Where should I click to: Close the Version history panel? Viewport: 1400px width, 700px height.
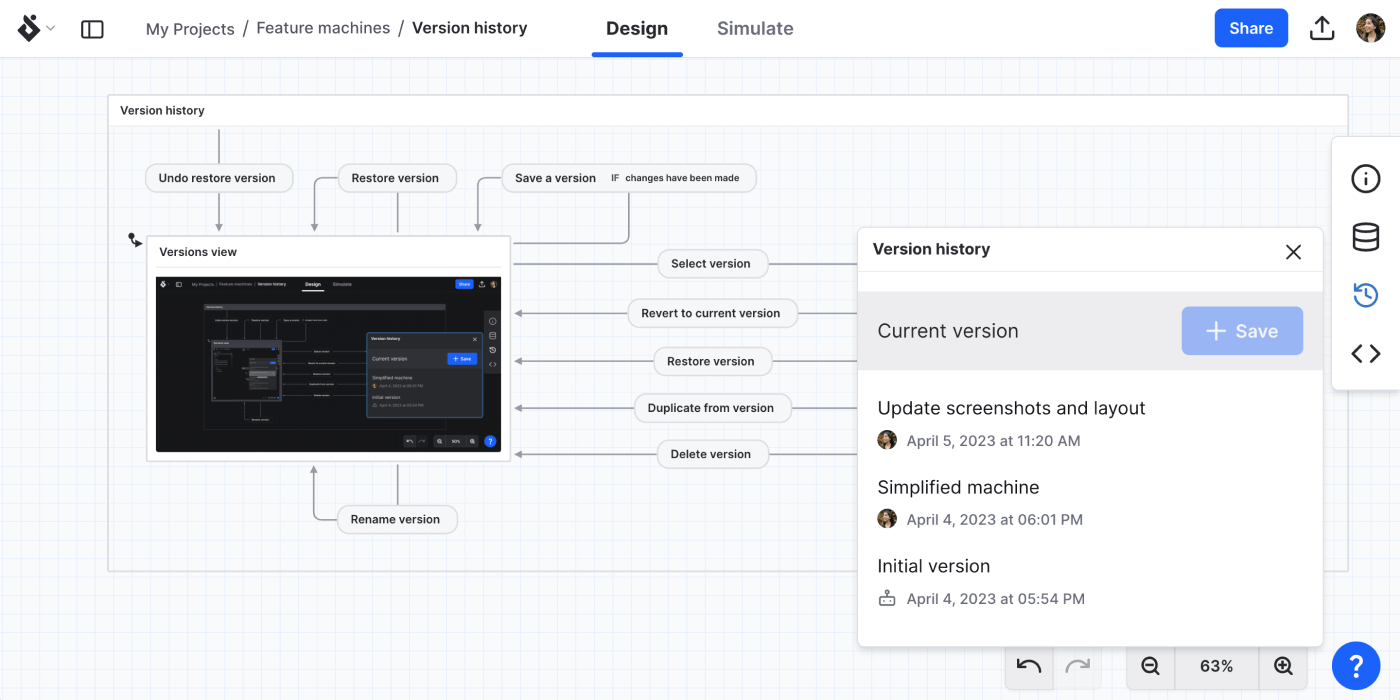[x=1293, y=252]
